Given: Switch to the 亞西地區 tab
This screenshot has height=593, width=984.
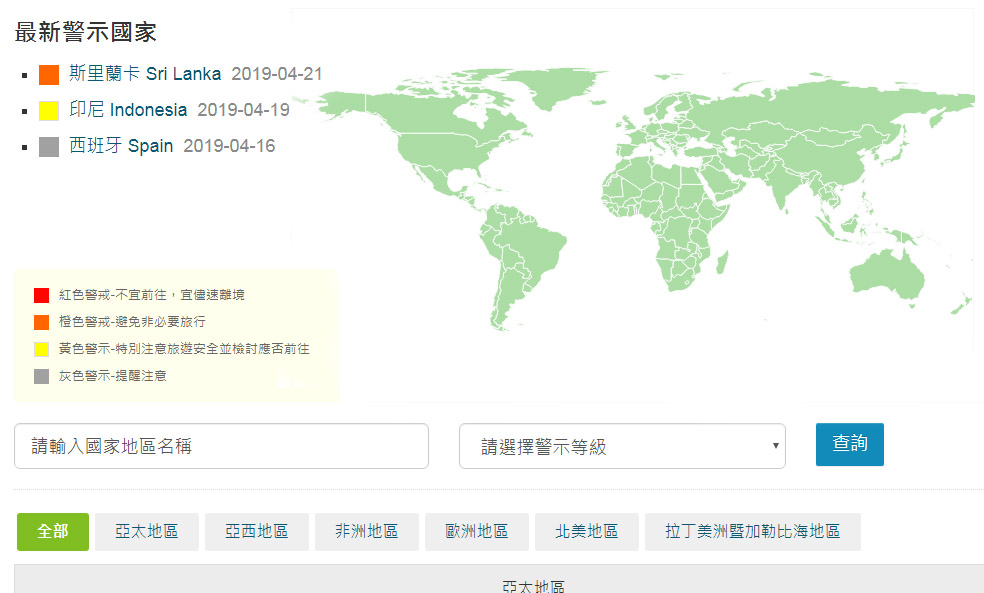Looking at the screenshot, I should pyautogui.click(x=257, y=532).
